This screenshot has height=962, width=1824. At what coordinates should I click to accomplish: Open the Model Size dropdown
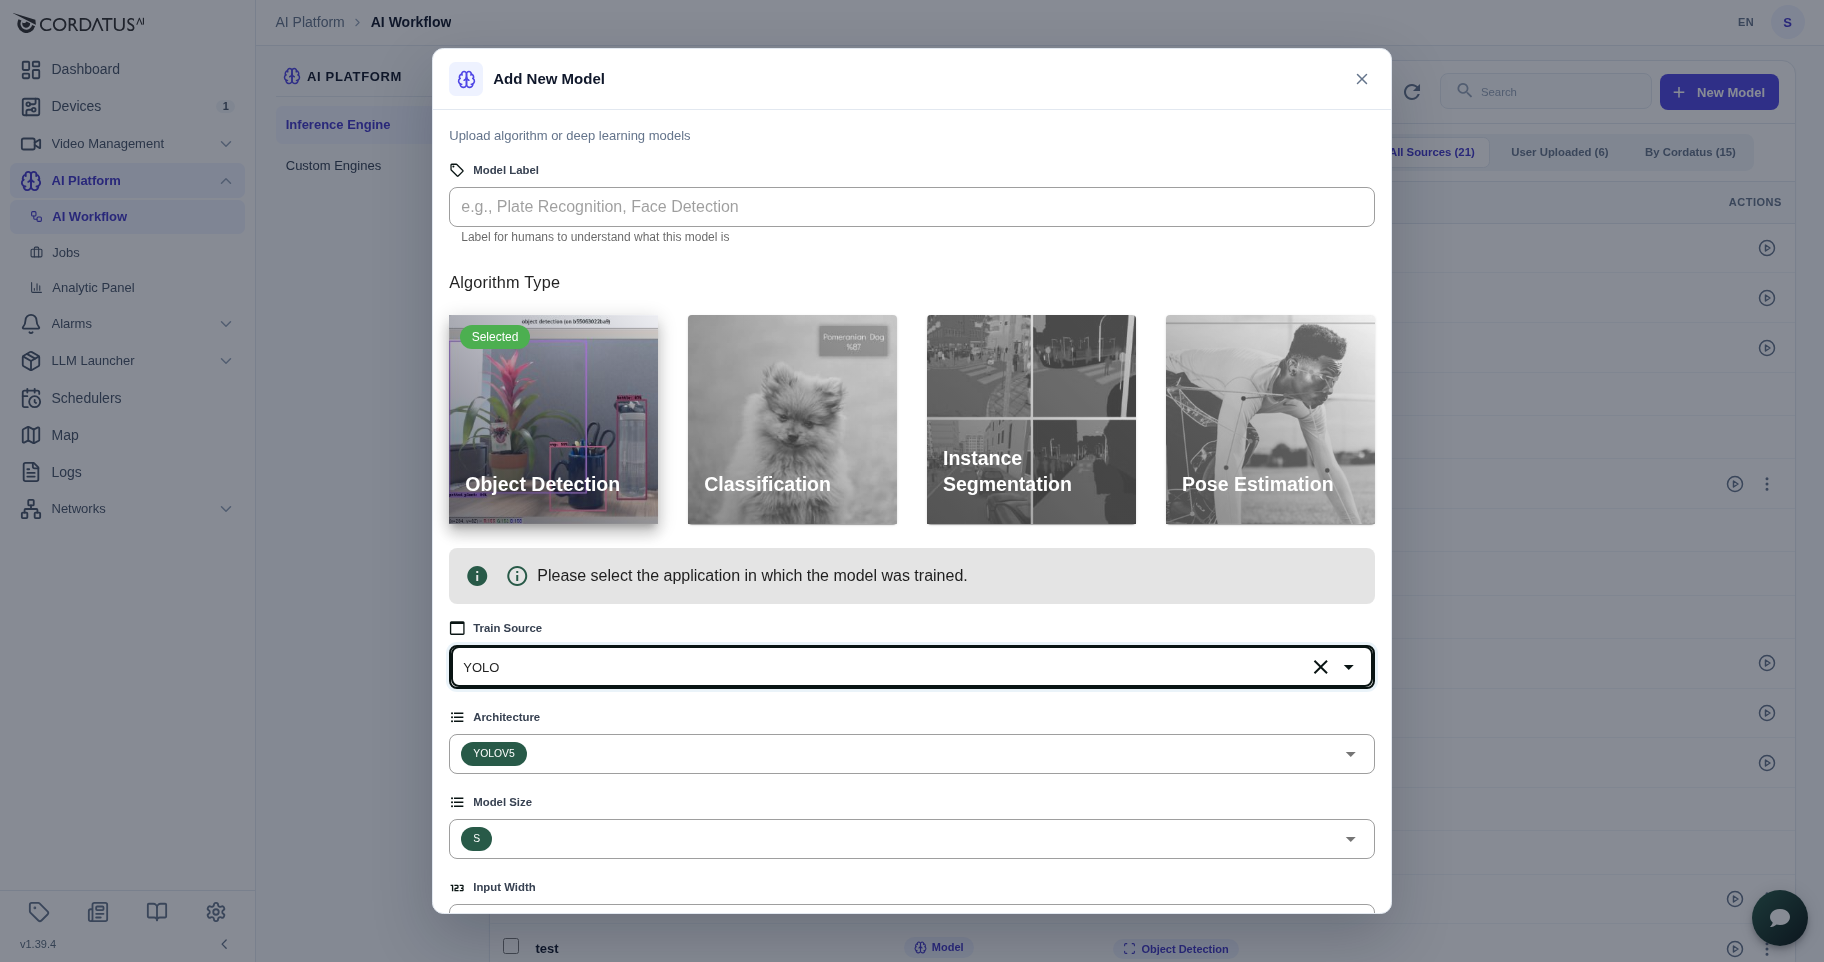(x=912, y=839)
